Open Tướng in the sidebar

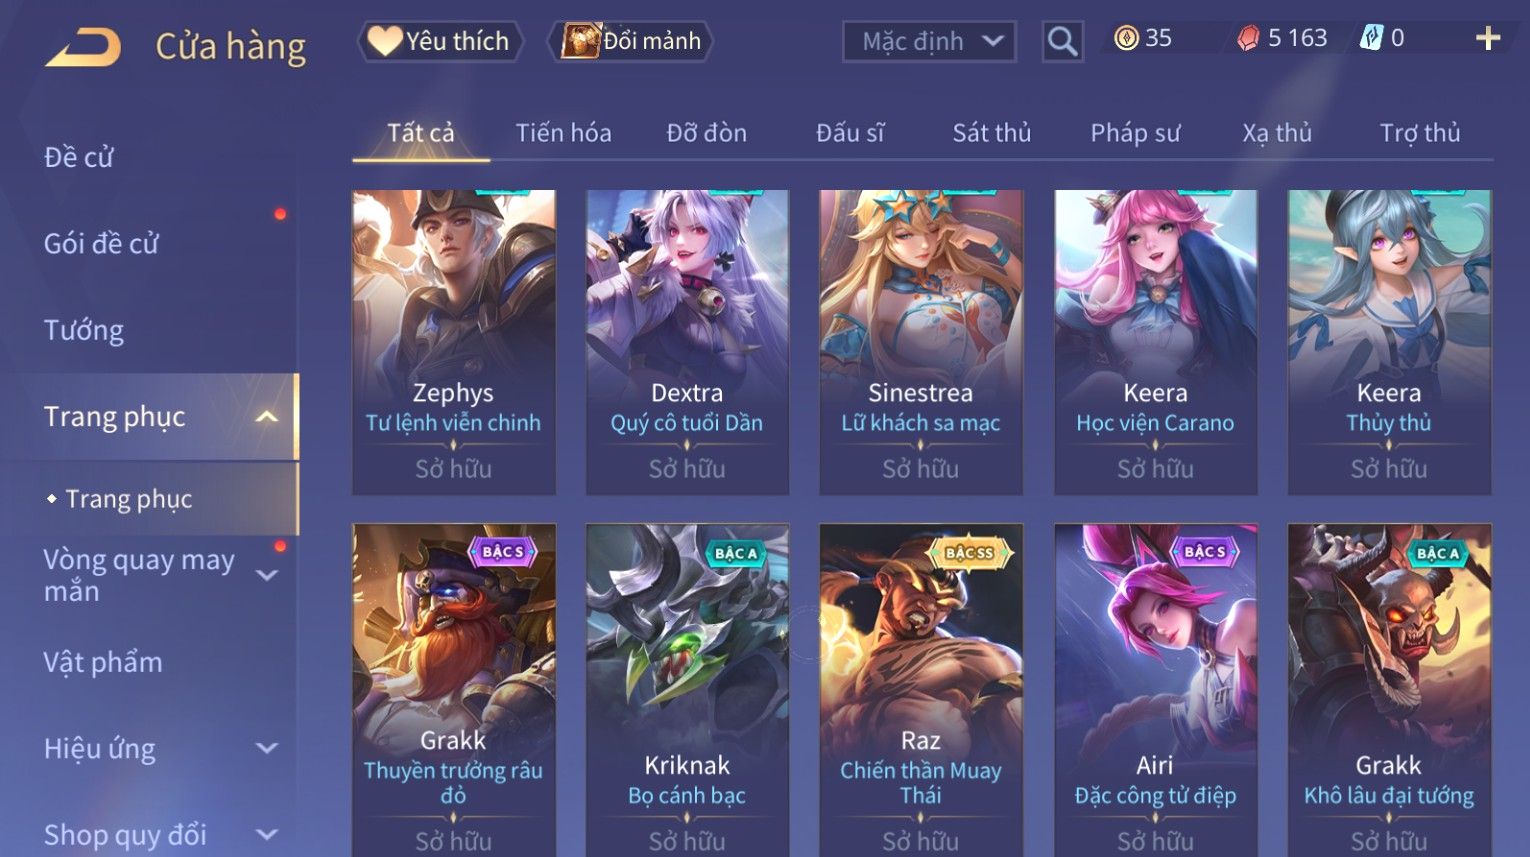coord(84,330)
